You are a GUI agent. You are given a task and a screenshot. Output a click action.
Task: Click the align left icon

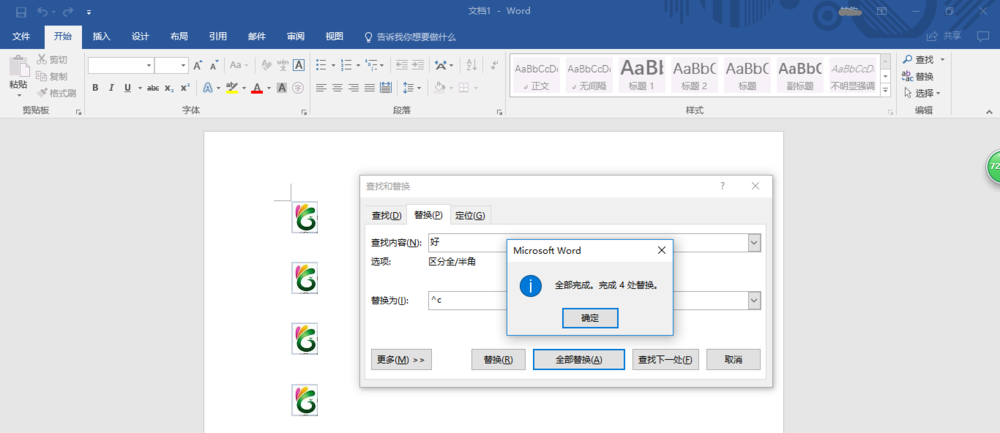321,87
